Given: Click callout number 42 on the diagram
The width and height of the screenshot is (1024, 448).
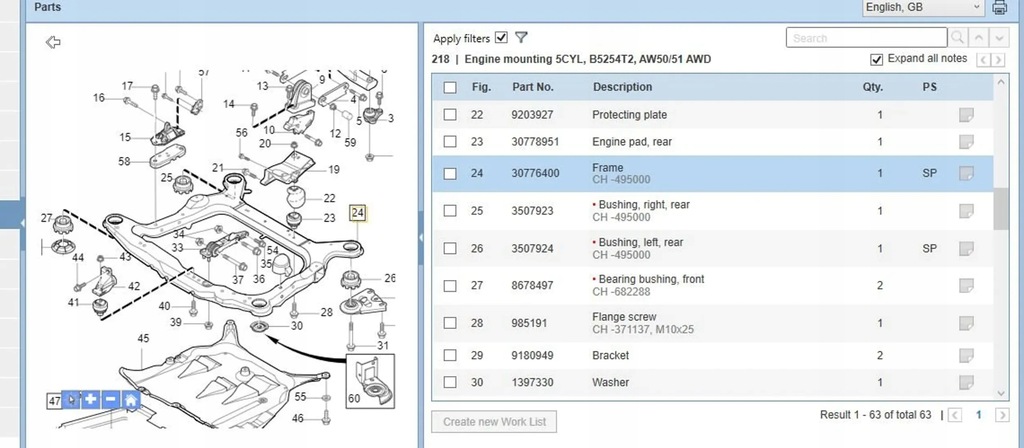Looking at the screenshot, I should (x=134, y=286).
